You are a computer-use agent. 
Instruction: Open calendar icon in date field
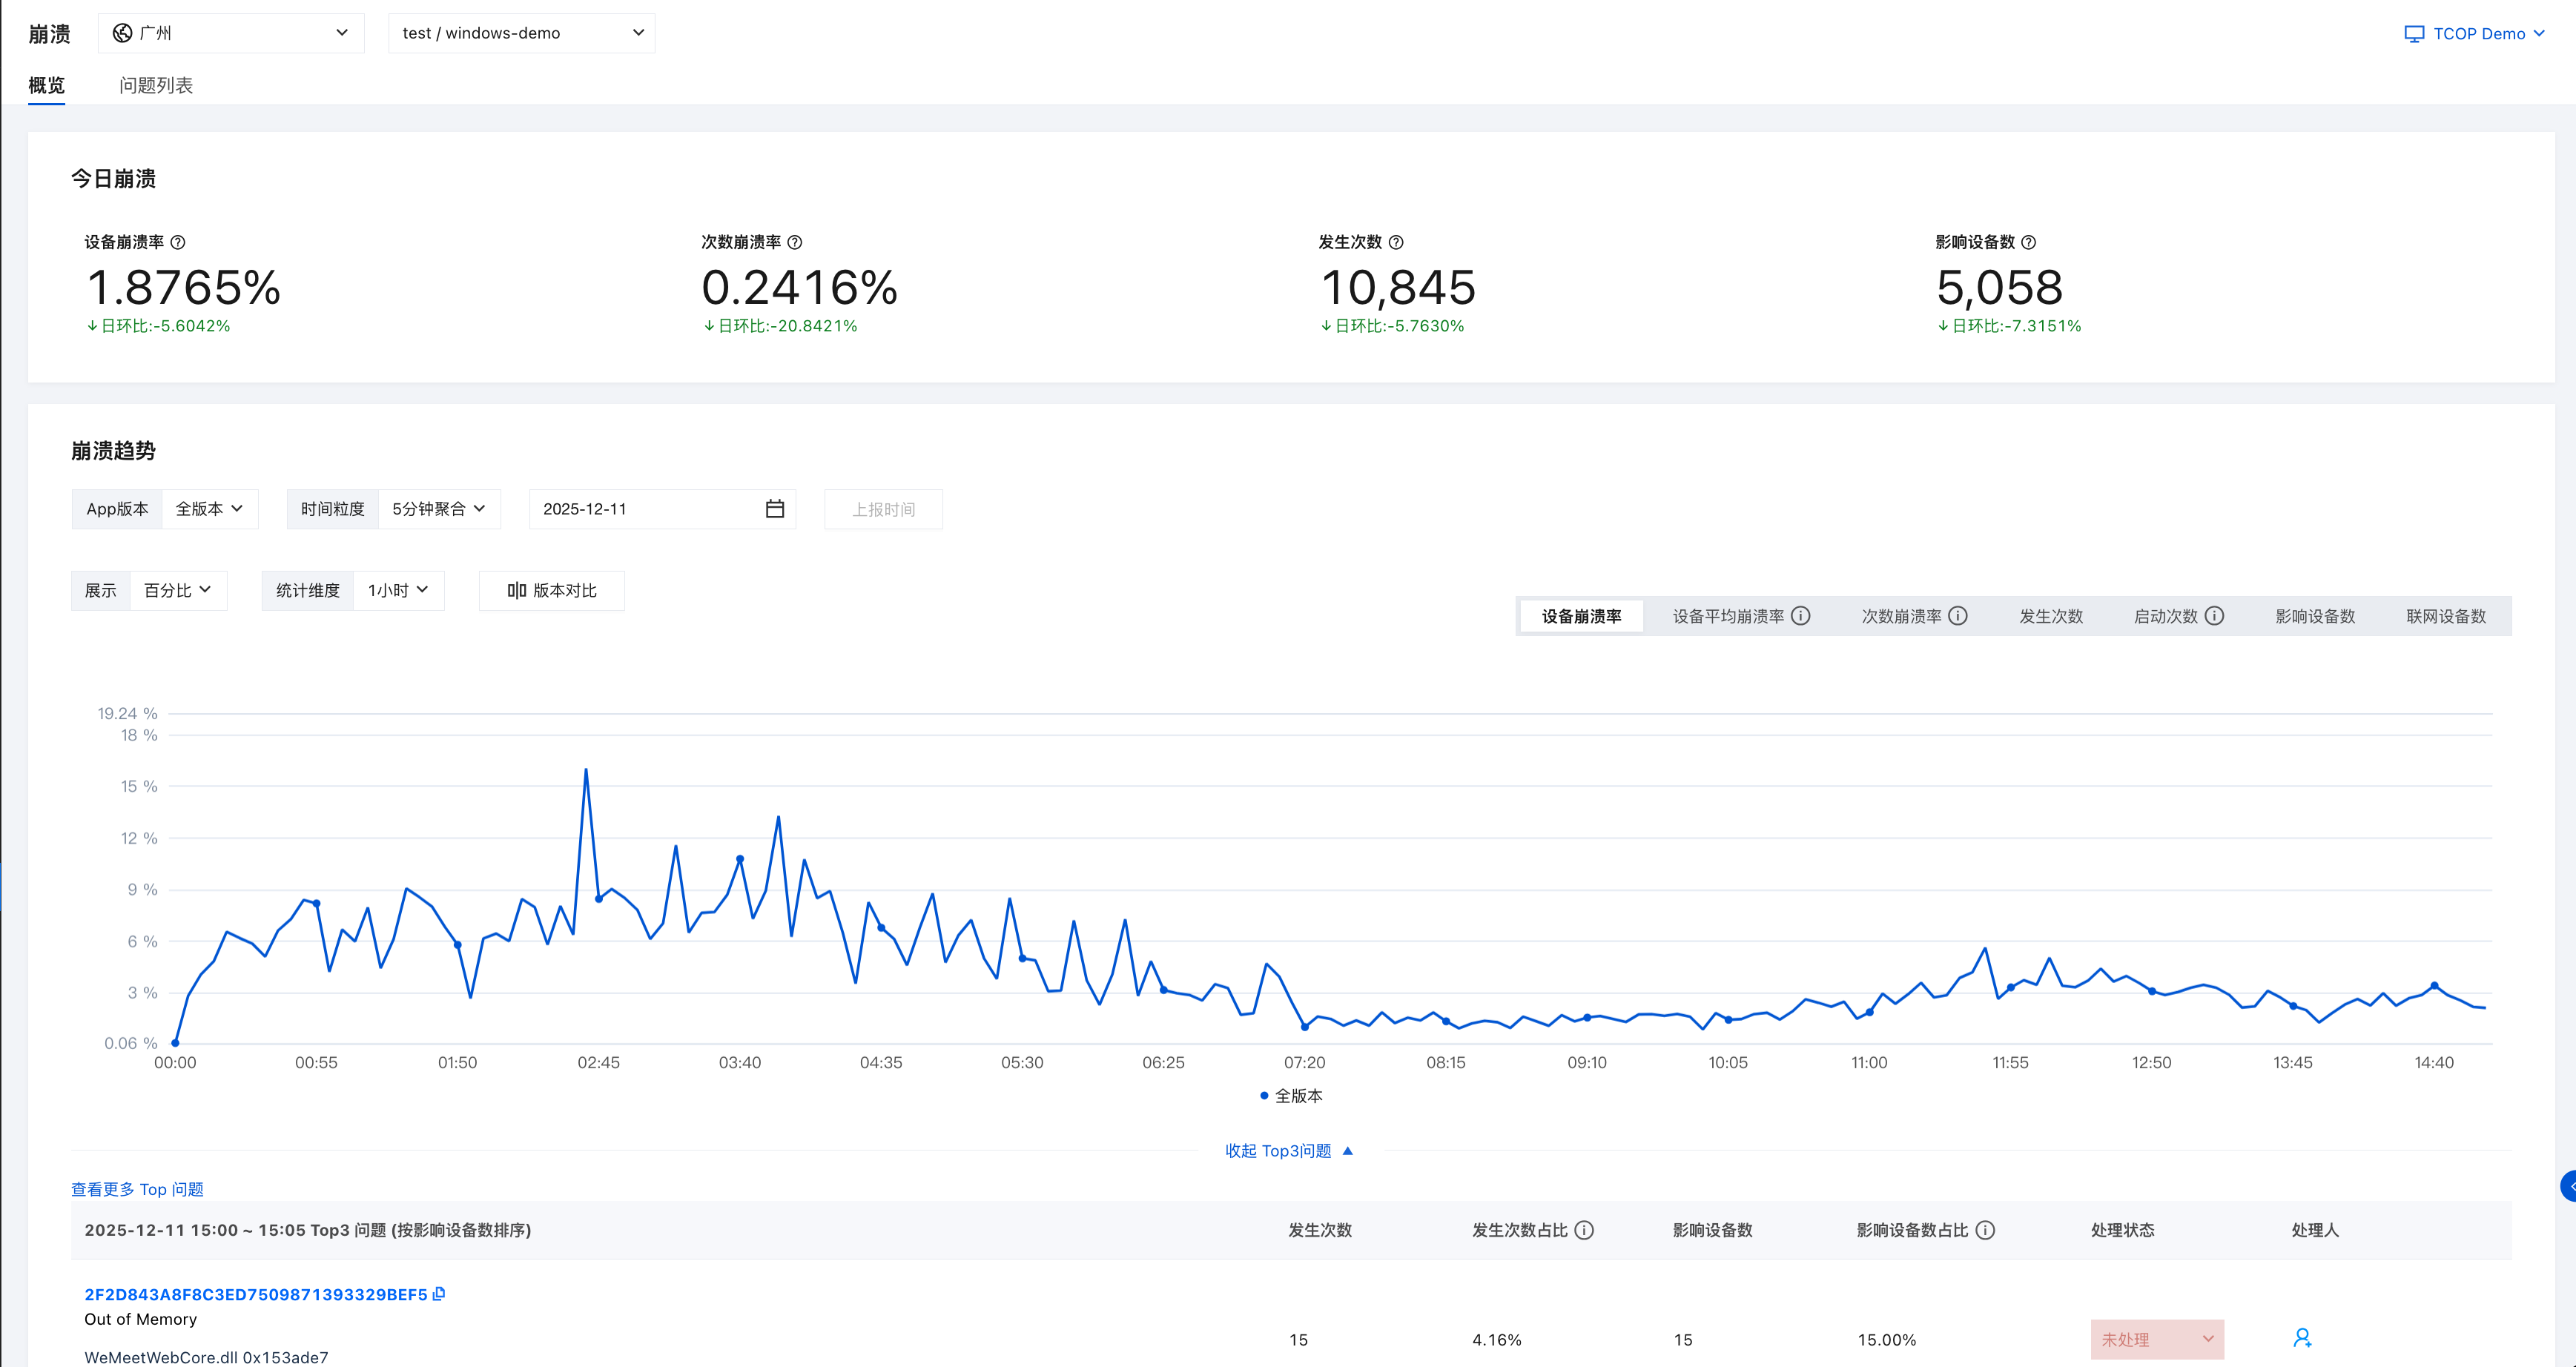coord(774,509)
